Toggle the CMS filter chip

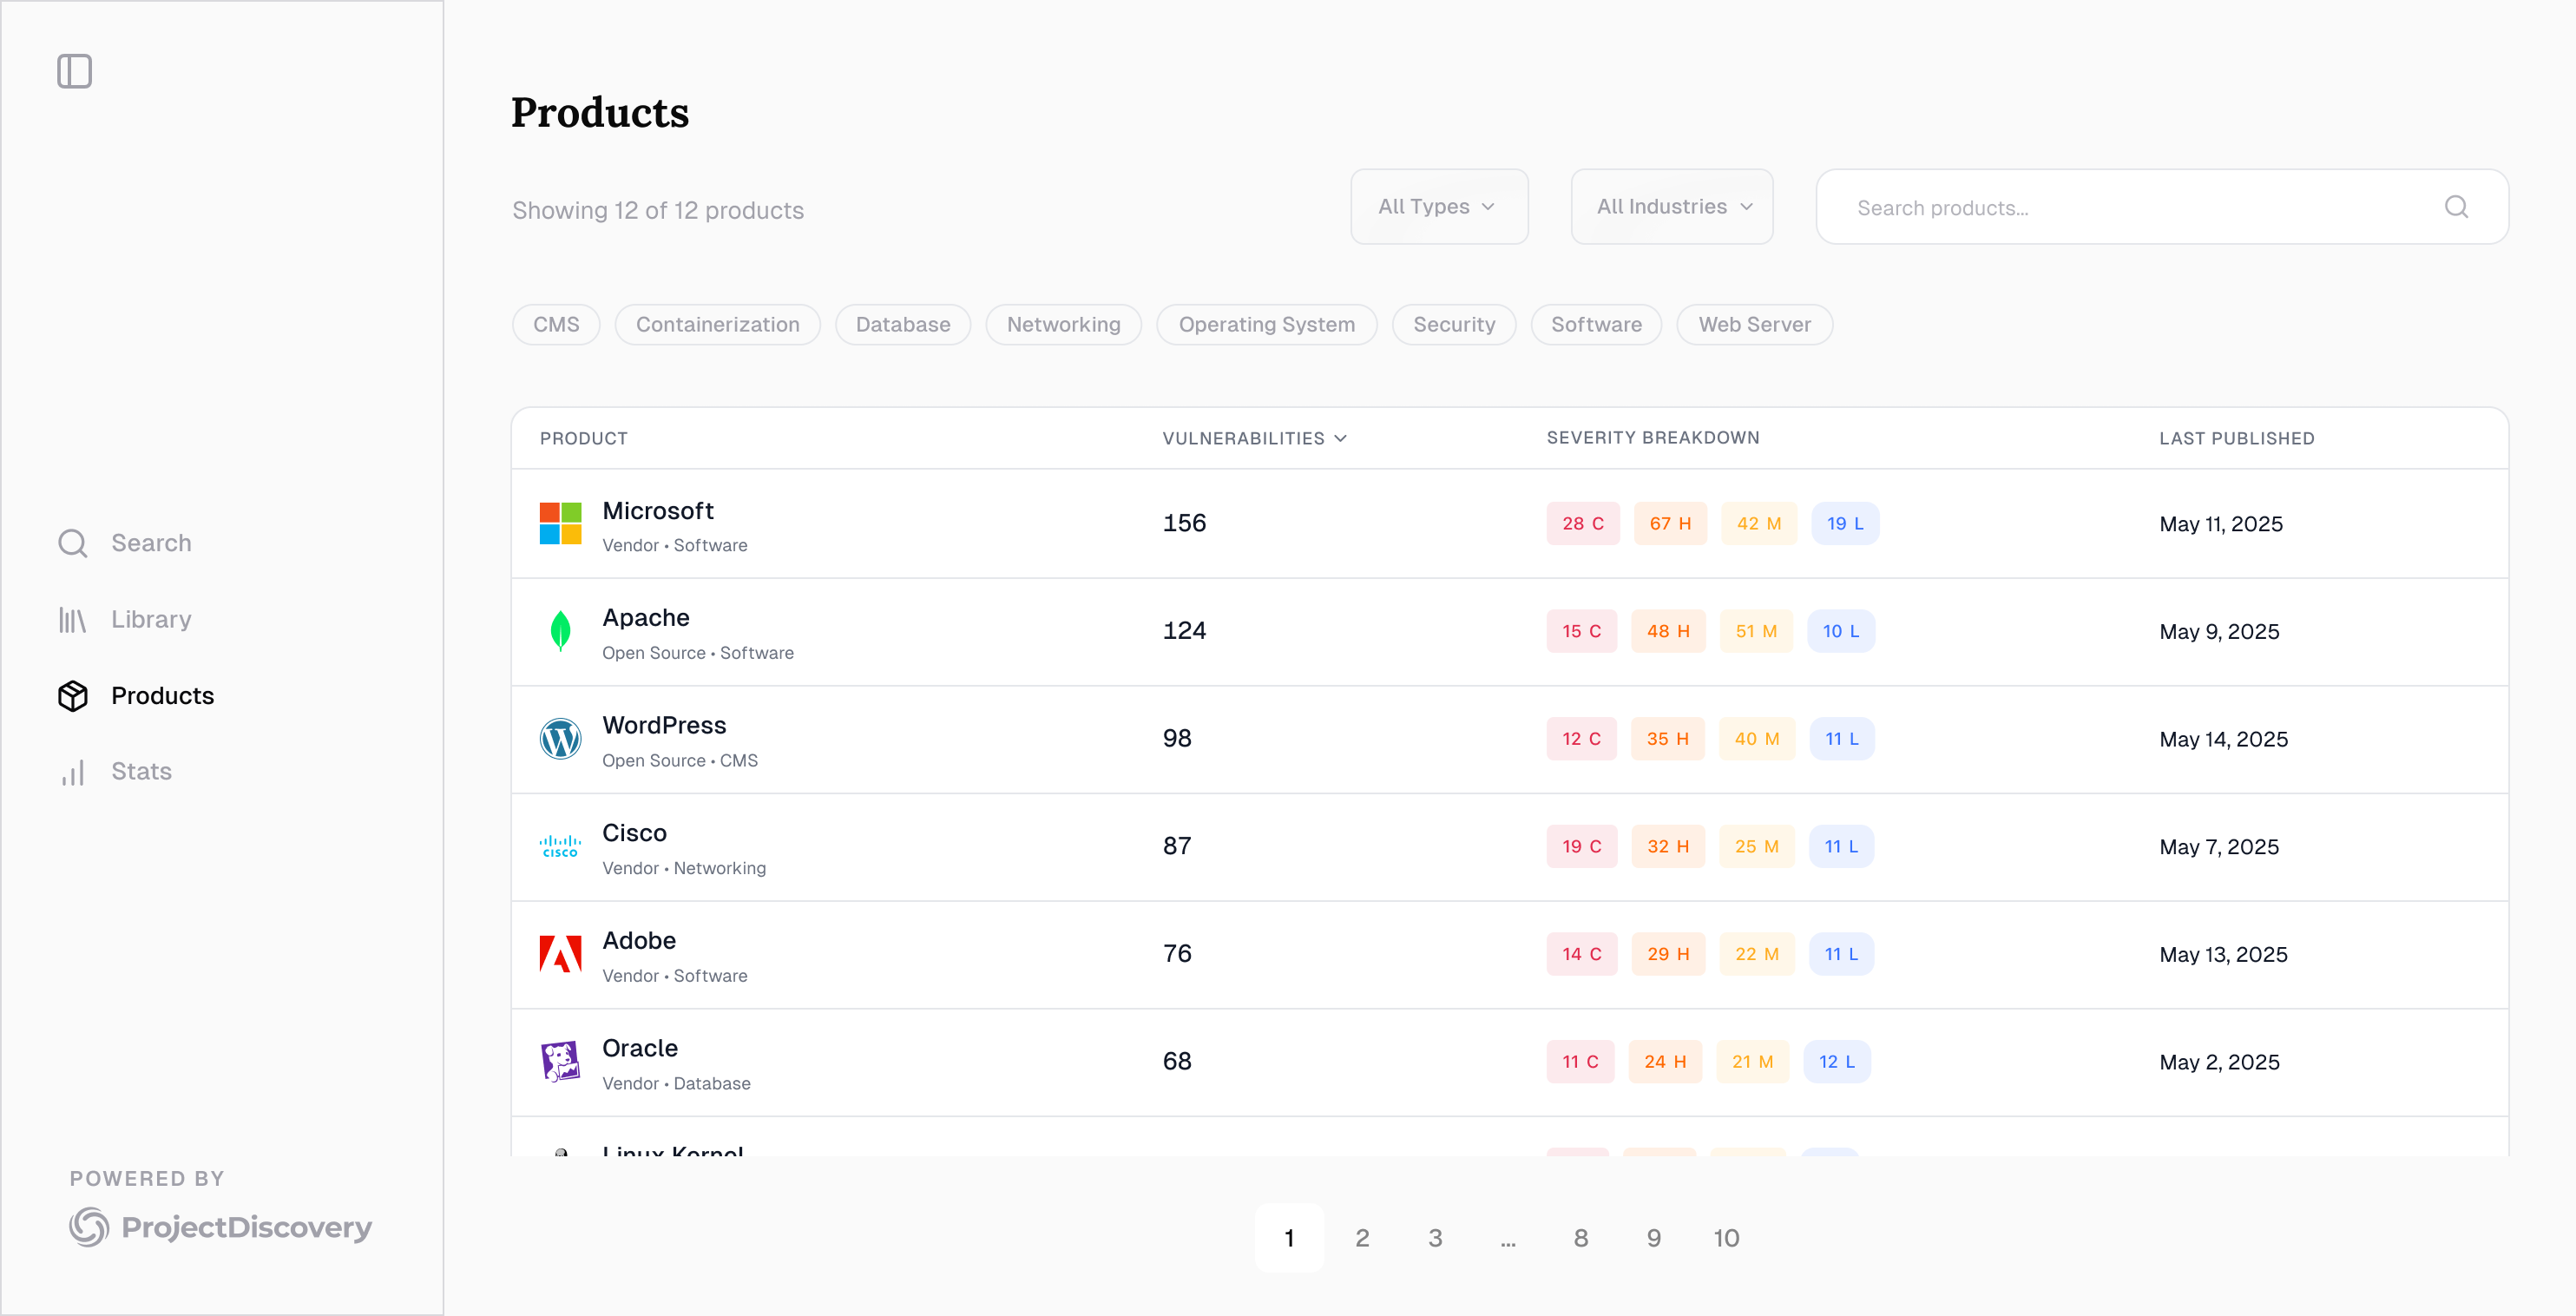[x=556, y=325]
